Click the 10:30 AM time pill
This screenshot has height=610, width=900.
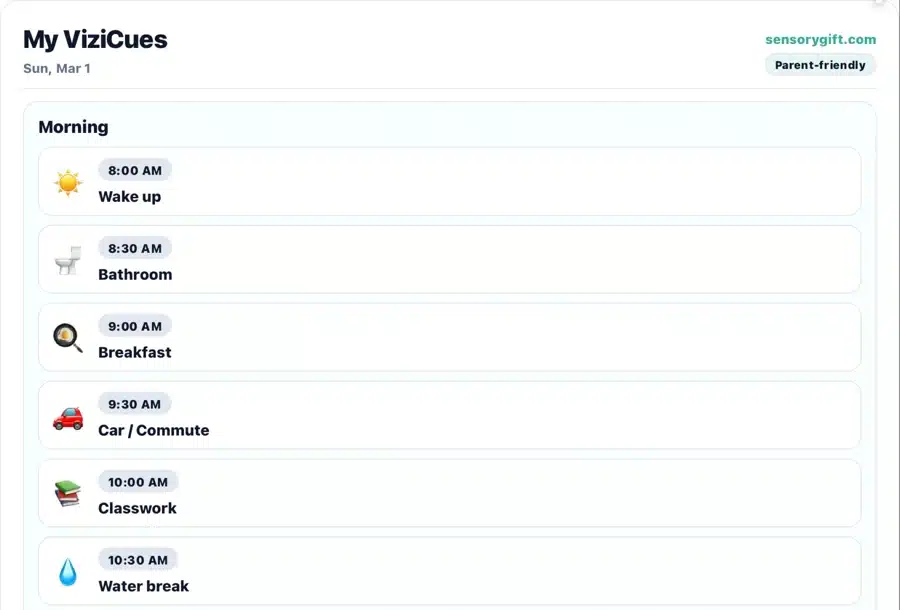point(138,560)
